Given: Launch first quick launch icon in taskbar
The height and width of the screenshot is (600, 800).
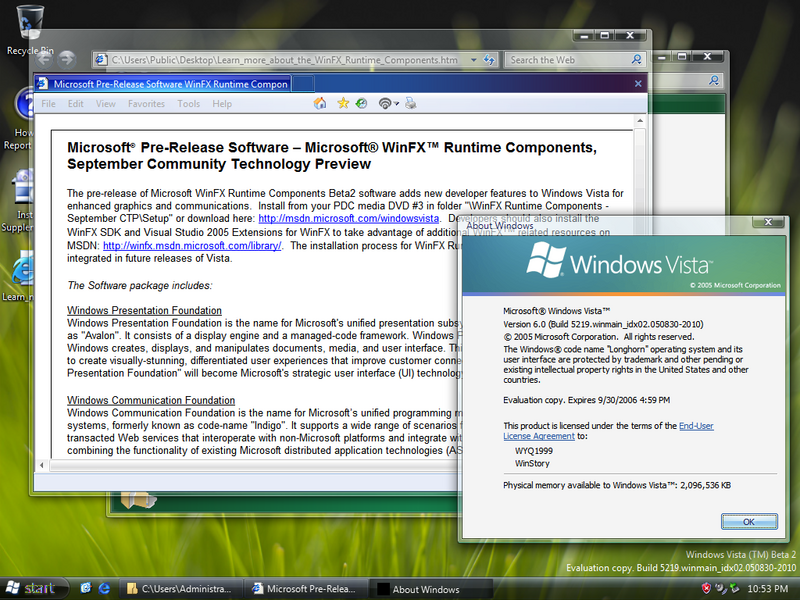Looking at the screenshot, I should [x=86, y=588].
